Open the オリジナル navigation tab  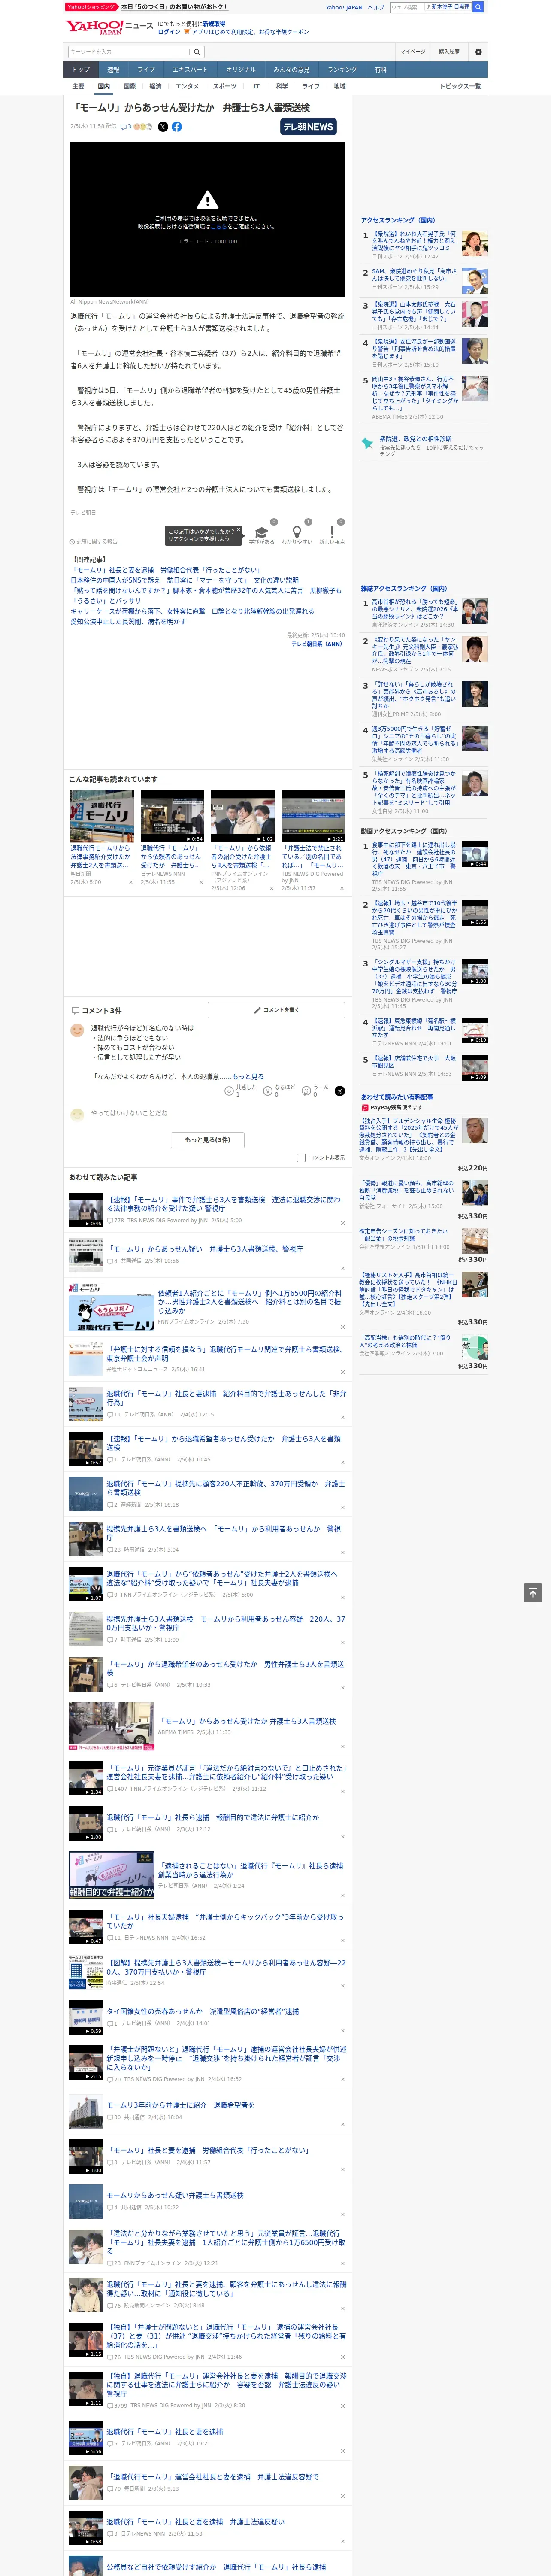click(241, 70)
